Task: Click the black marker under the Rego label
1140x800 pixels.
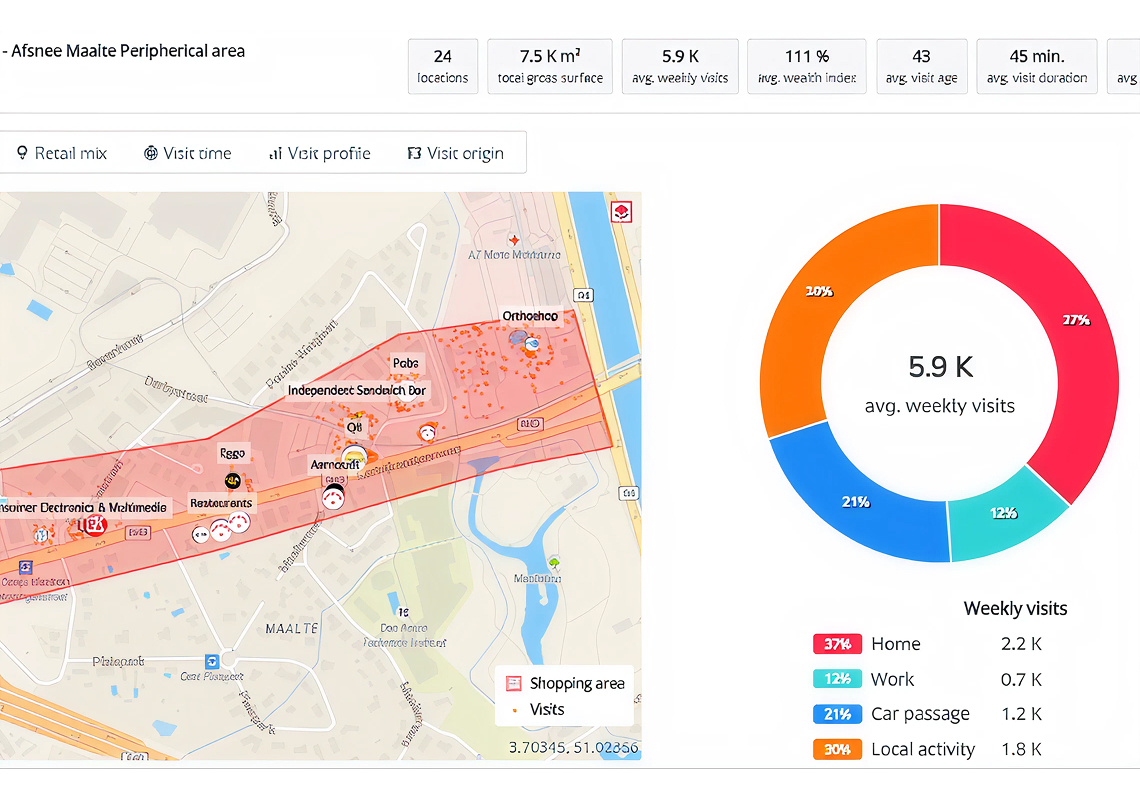Action: coord(232,481)
